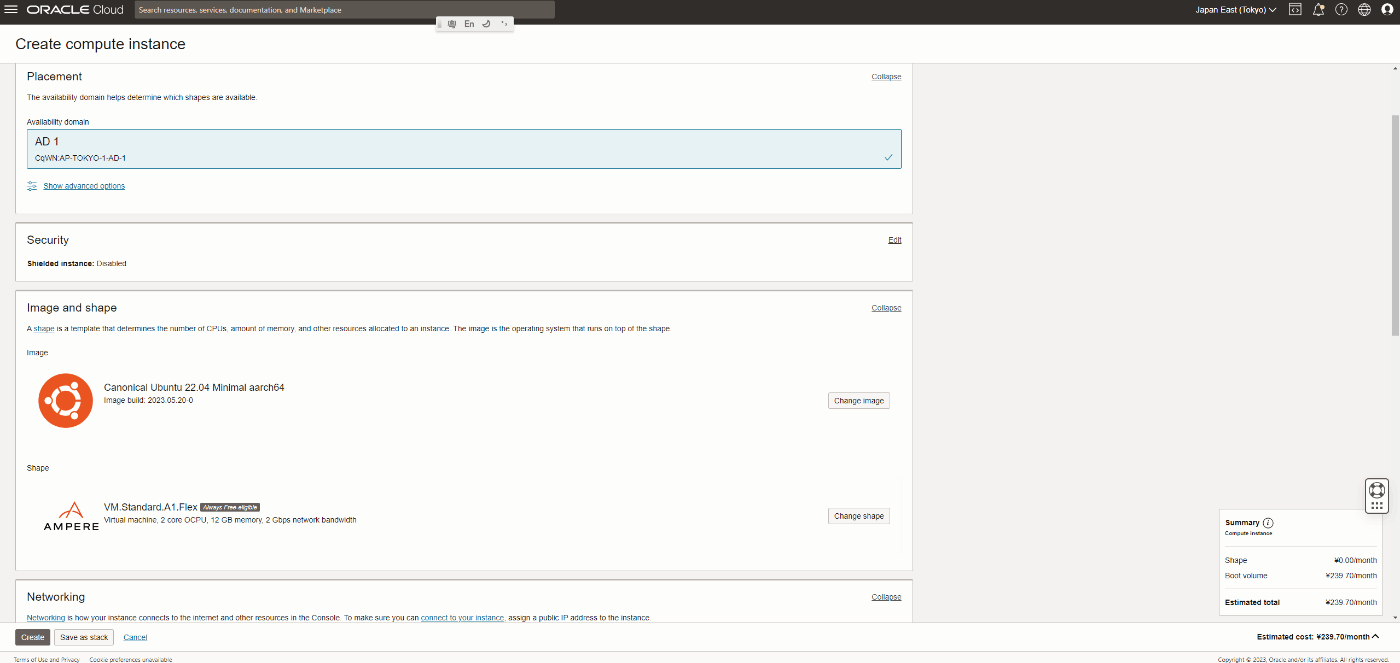The height and width of the screenshot is (663, 1400).
Task: Click the Create button
Action: click(32, 637)
